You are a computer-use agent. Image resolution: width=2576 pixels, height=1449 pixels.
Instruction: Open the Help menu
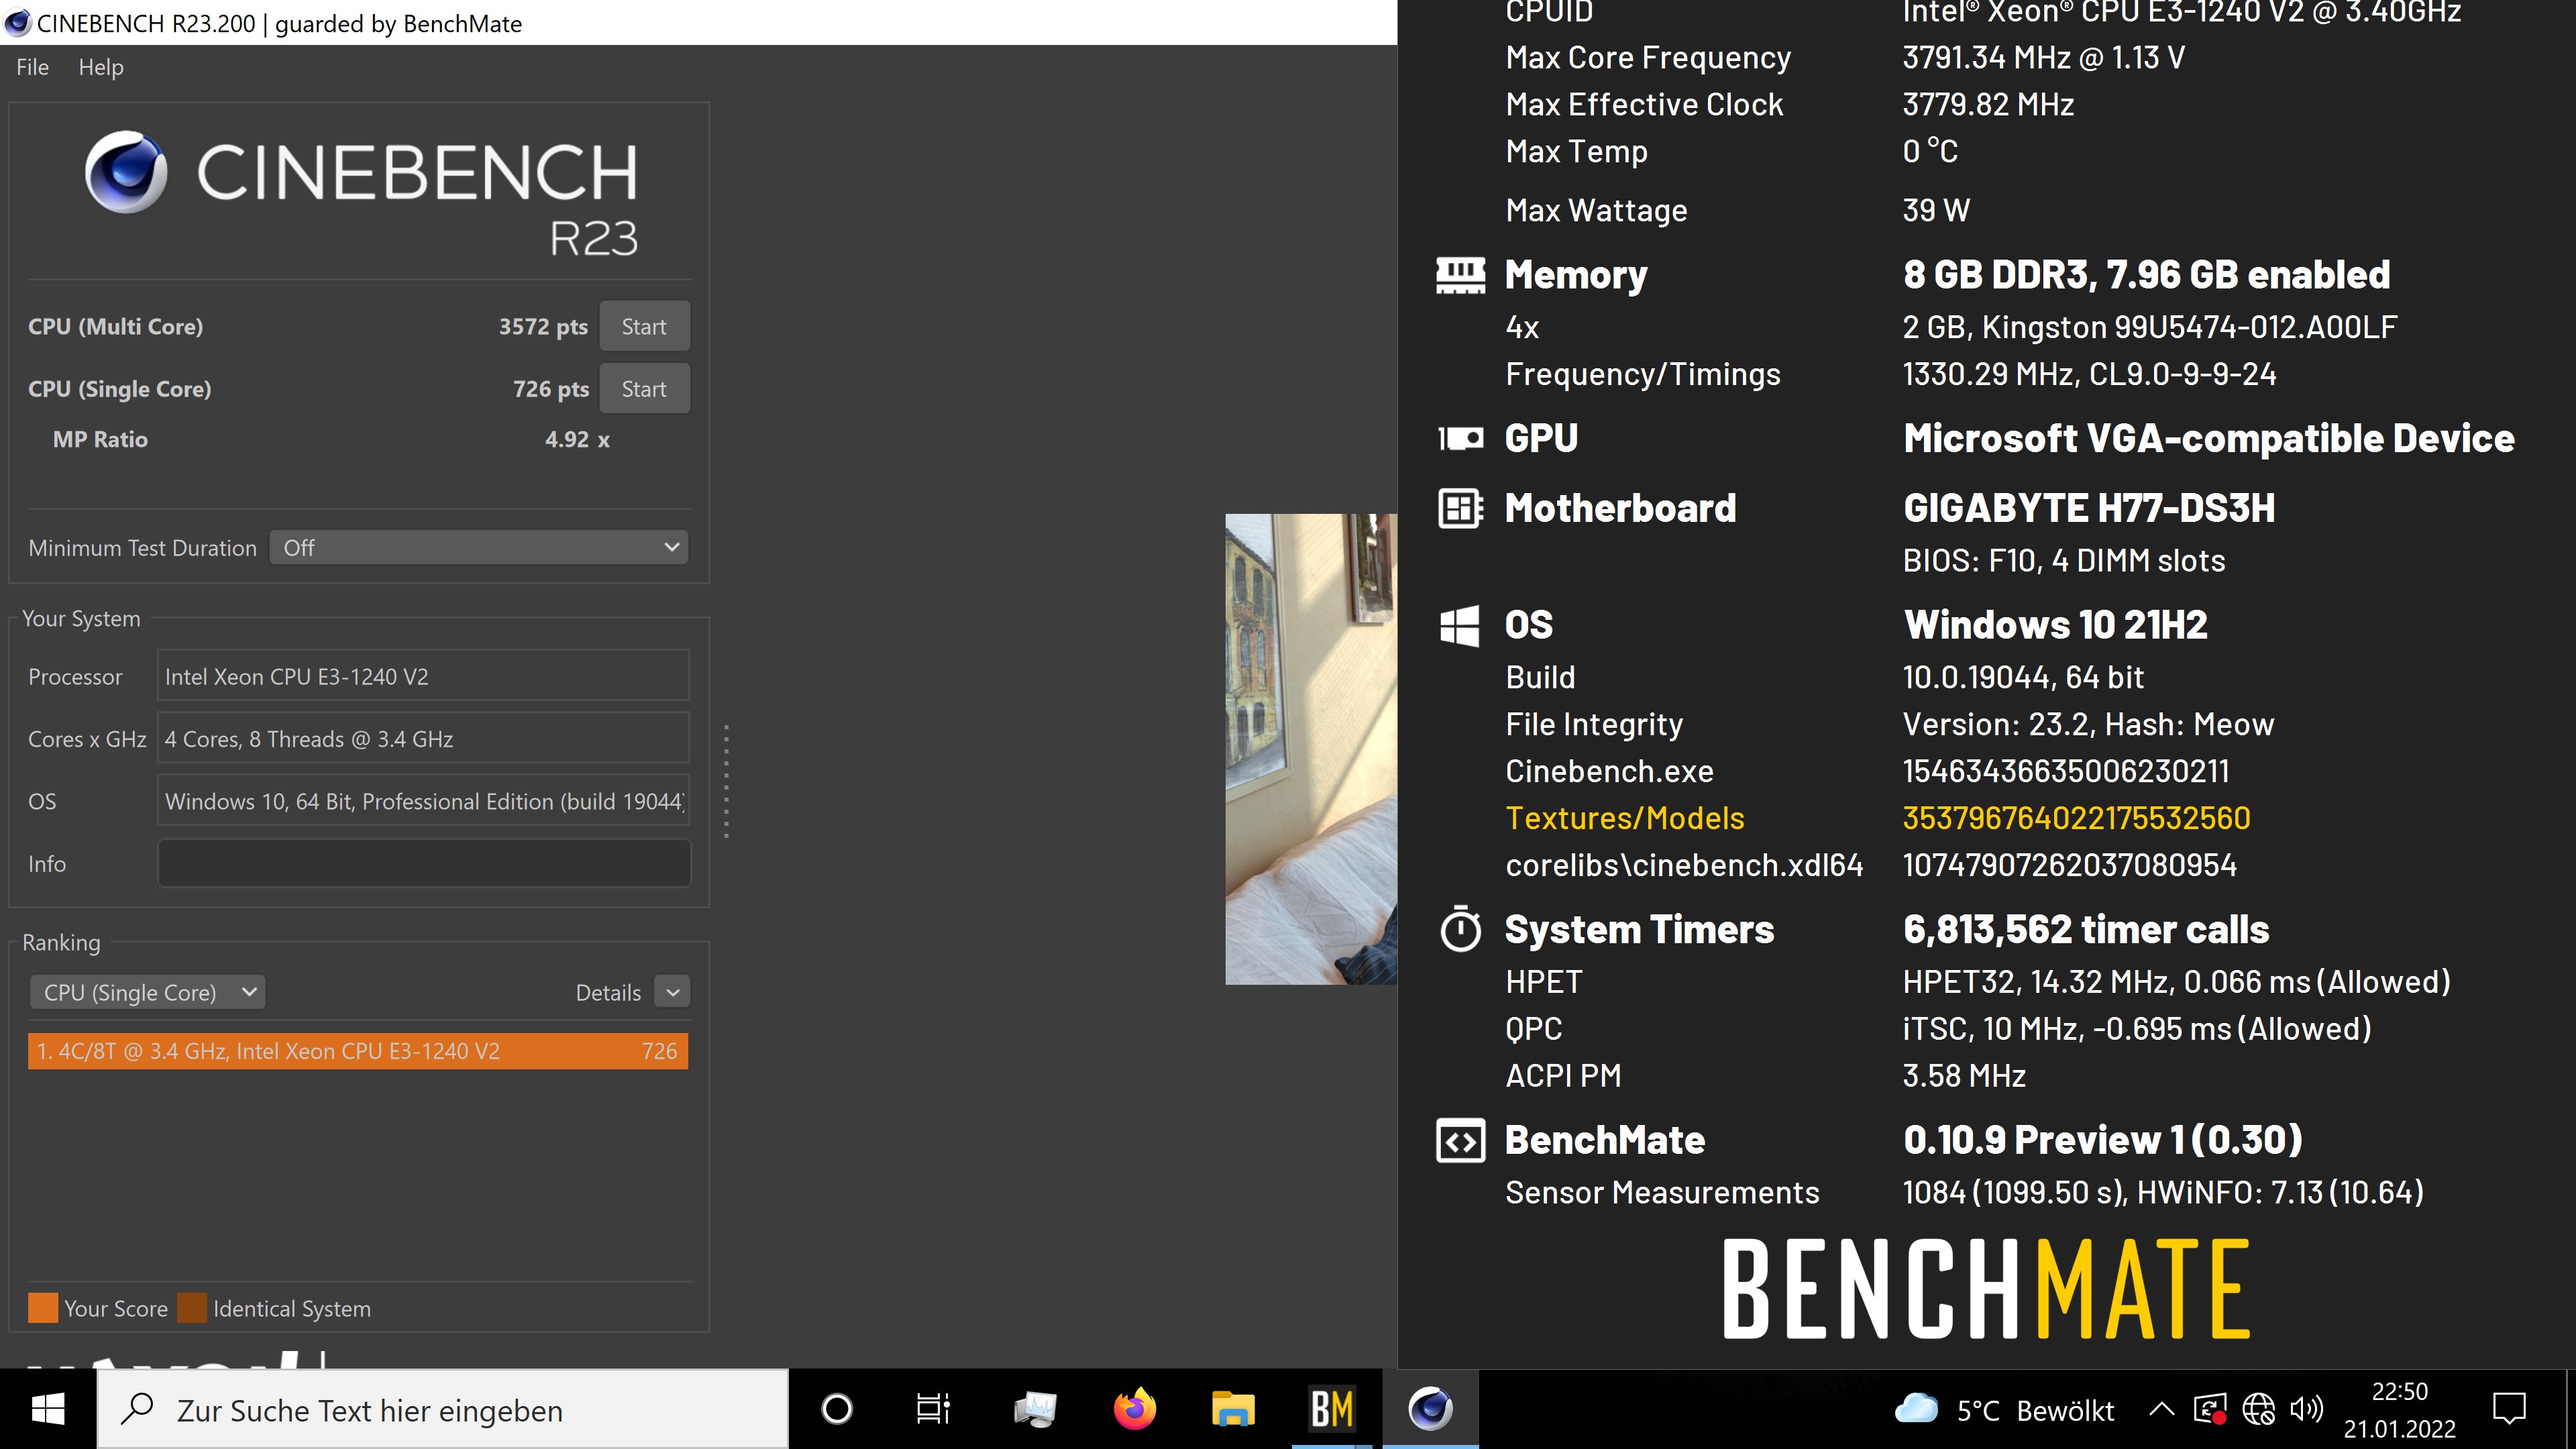(x=101, y=67)
